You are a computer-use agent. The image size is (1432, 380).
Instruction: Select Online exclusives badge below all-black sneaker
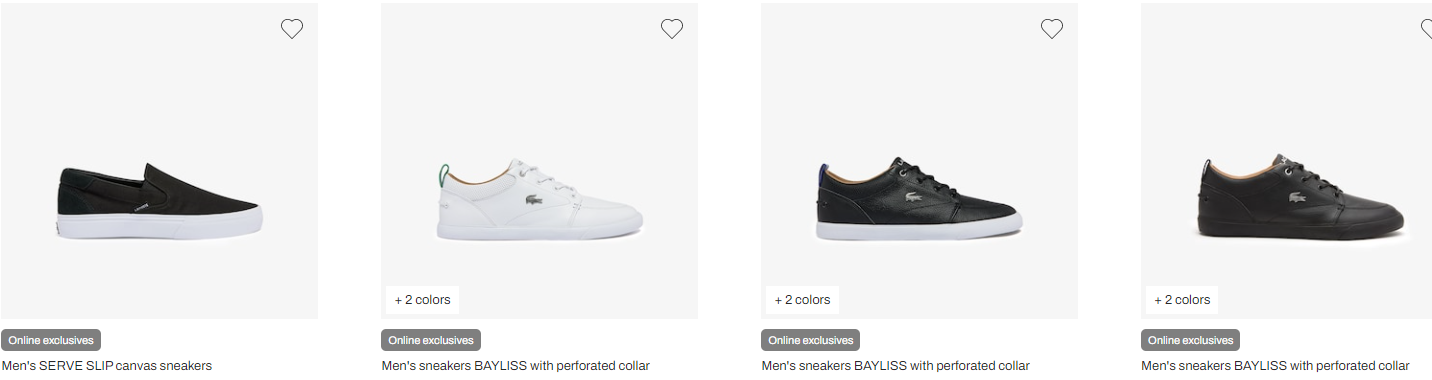point(1191,340)
